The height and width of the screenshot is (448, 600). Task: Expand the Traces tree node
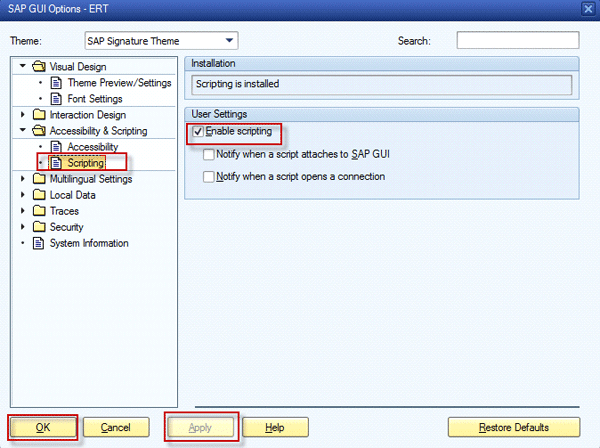click(x=23, y=211)
